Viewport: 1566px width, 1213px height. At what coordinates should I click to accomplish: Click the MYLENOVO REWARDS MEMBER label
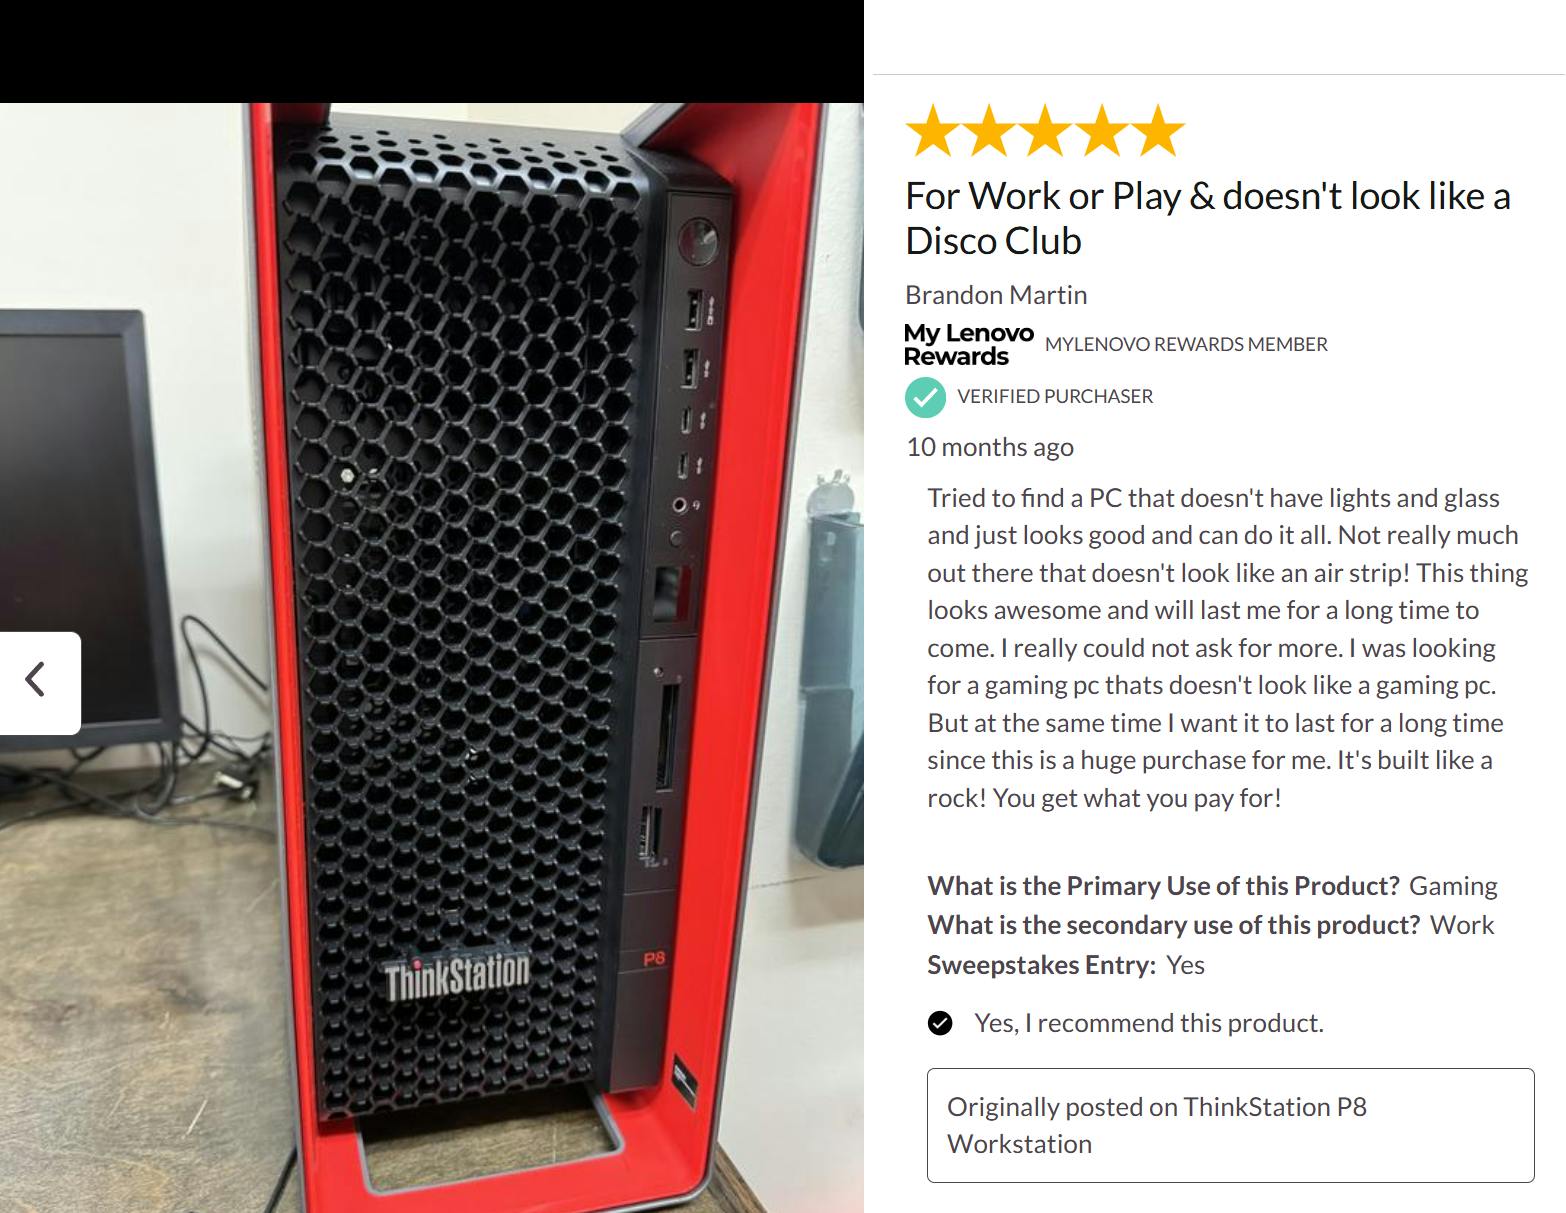(1186, 344)
